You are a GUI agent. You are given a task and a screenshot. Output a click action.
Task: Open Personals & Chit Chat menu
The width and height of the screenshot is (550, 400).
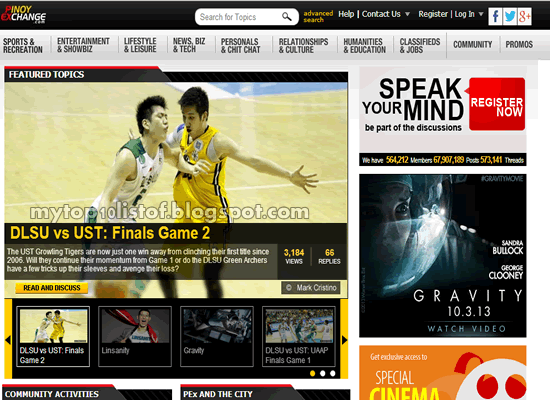241,45
